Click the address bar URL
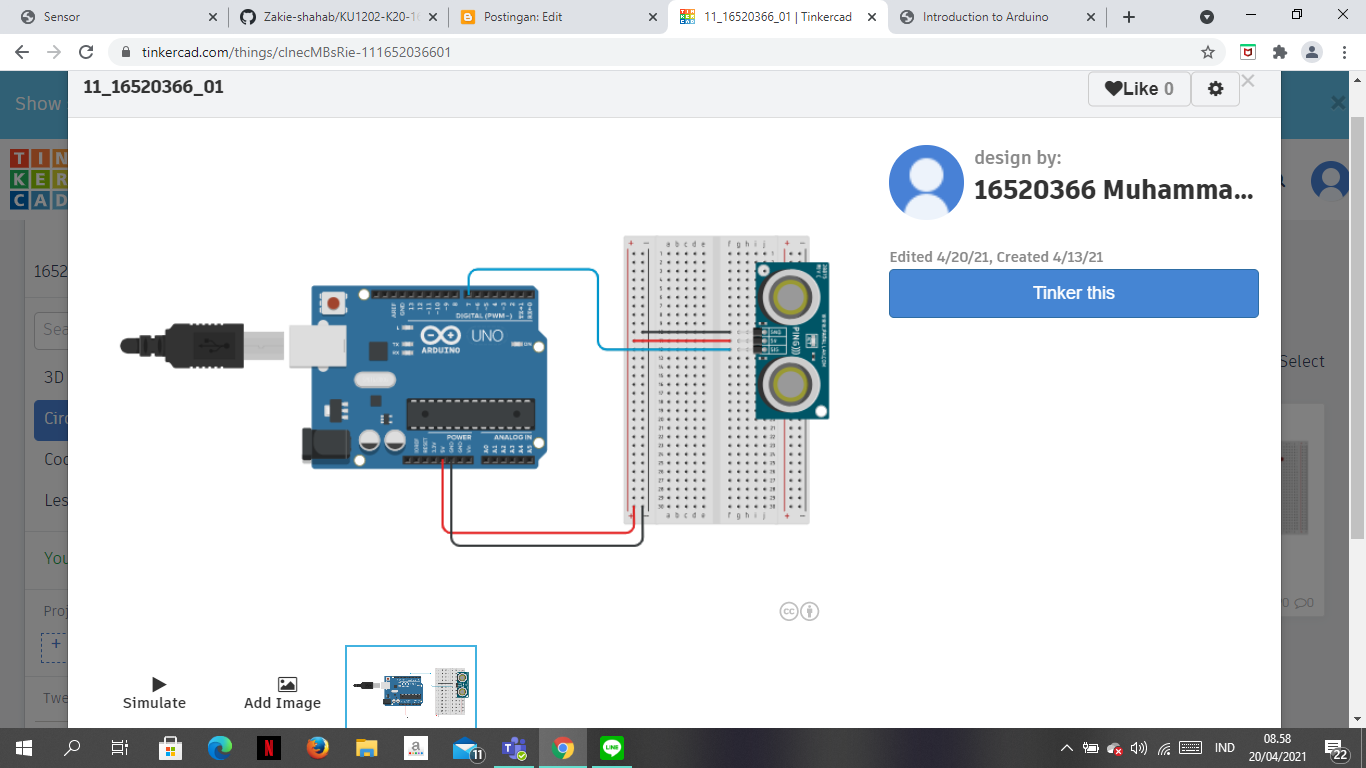Screen dimensions: 1366x768 [x=297, y=52]
